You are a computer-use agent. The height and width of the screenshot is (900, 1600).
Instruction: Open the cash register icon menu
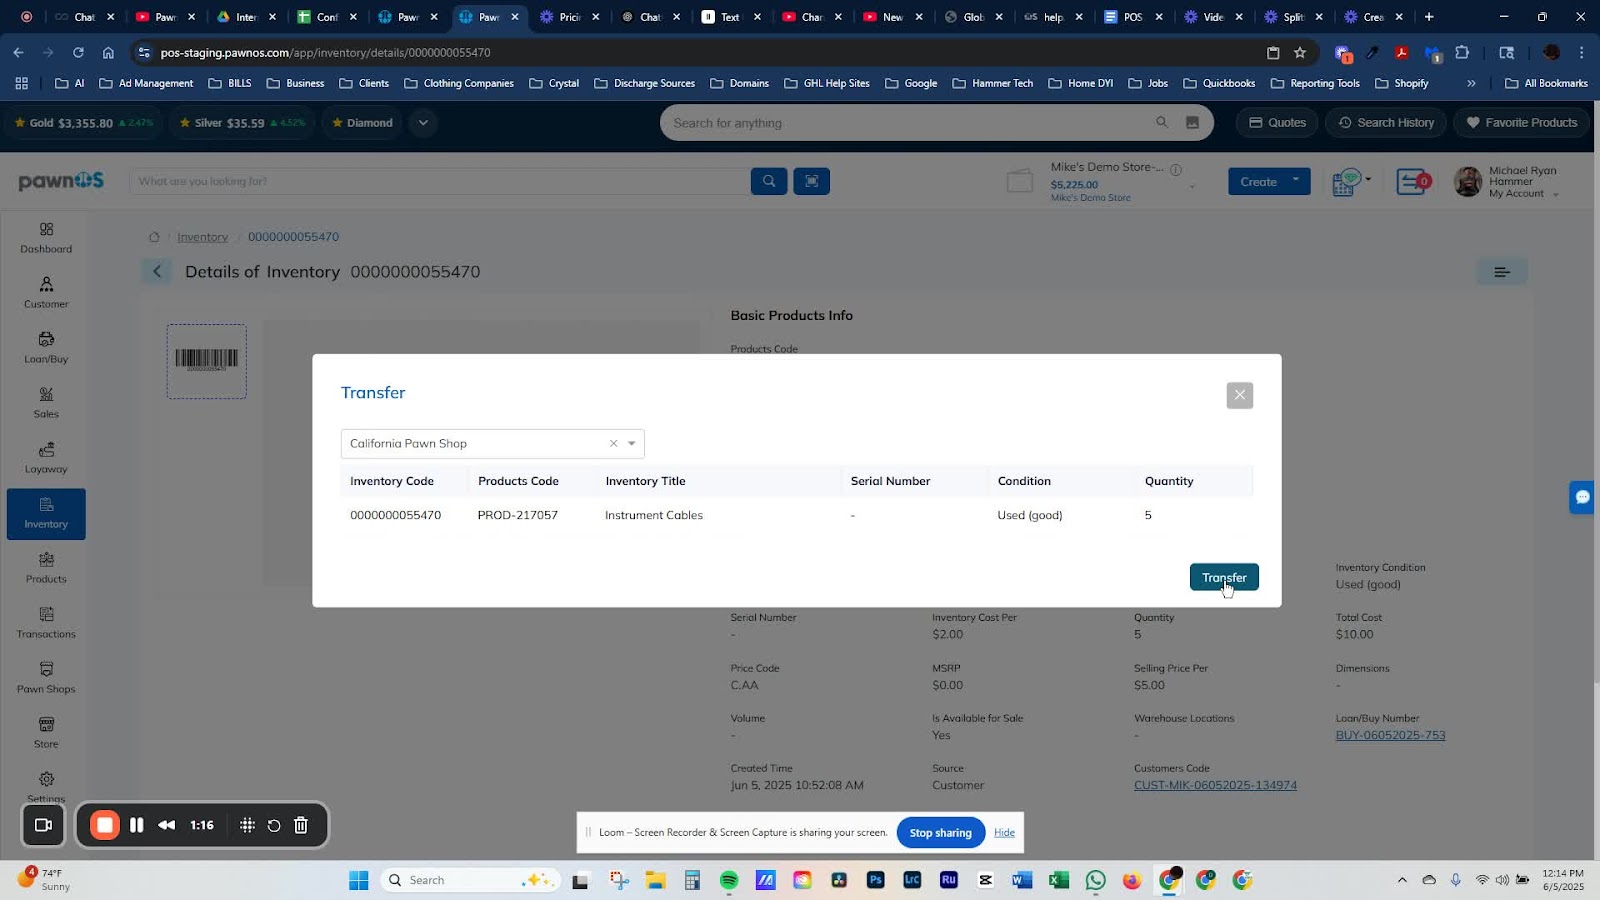click(1351, 181)
